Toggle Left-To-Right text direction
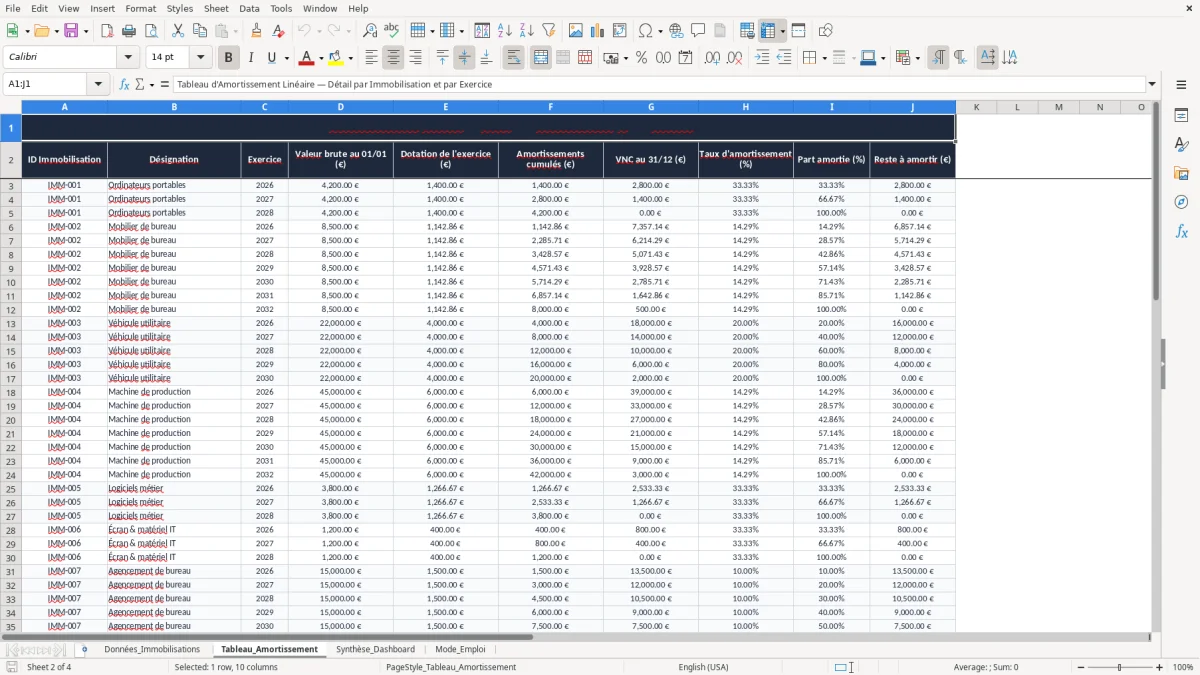This screenshot has width=1200, height=675. point(938,58)
